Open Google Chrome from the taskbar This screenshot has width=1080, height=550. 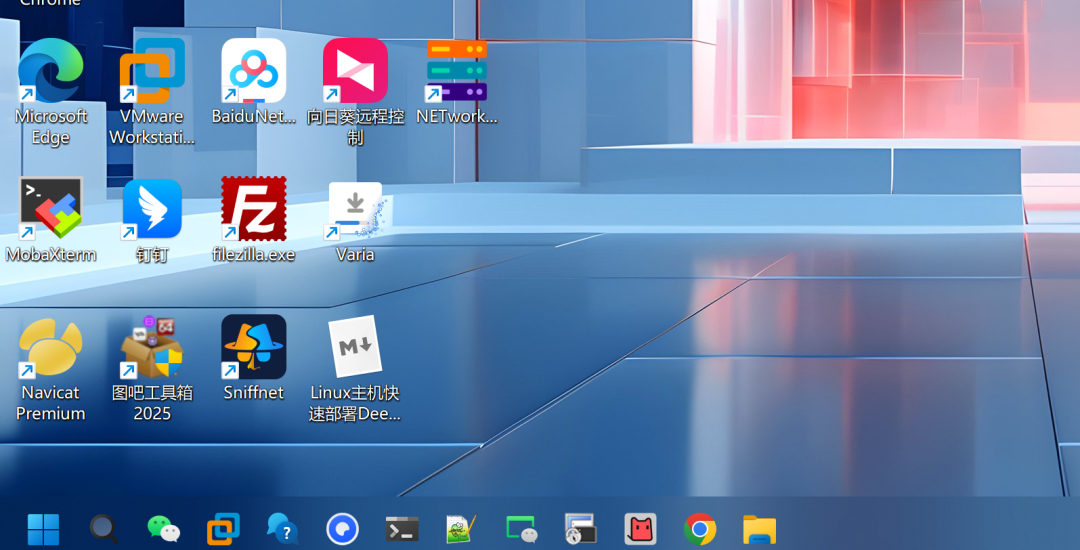click(x=700, y=529)
